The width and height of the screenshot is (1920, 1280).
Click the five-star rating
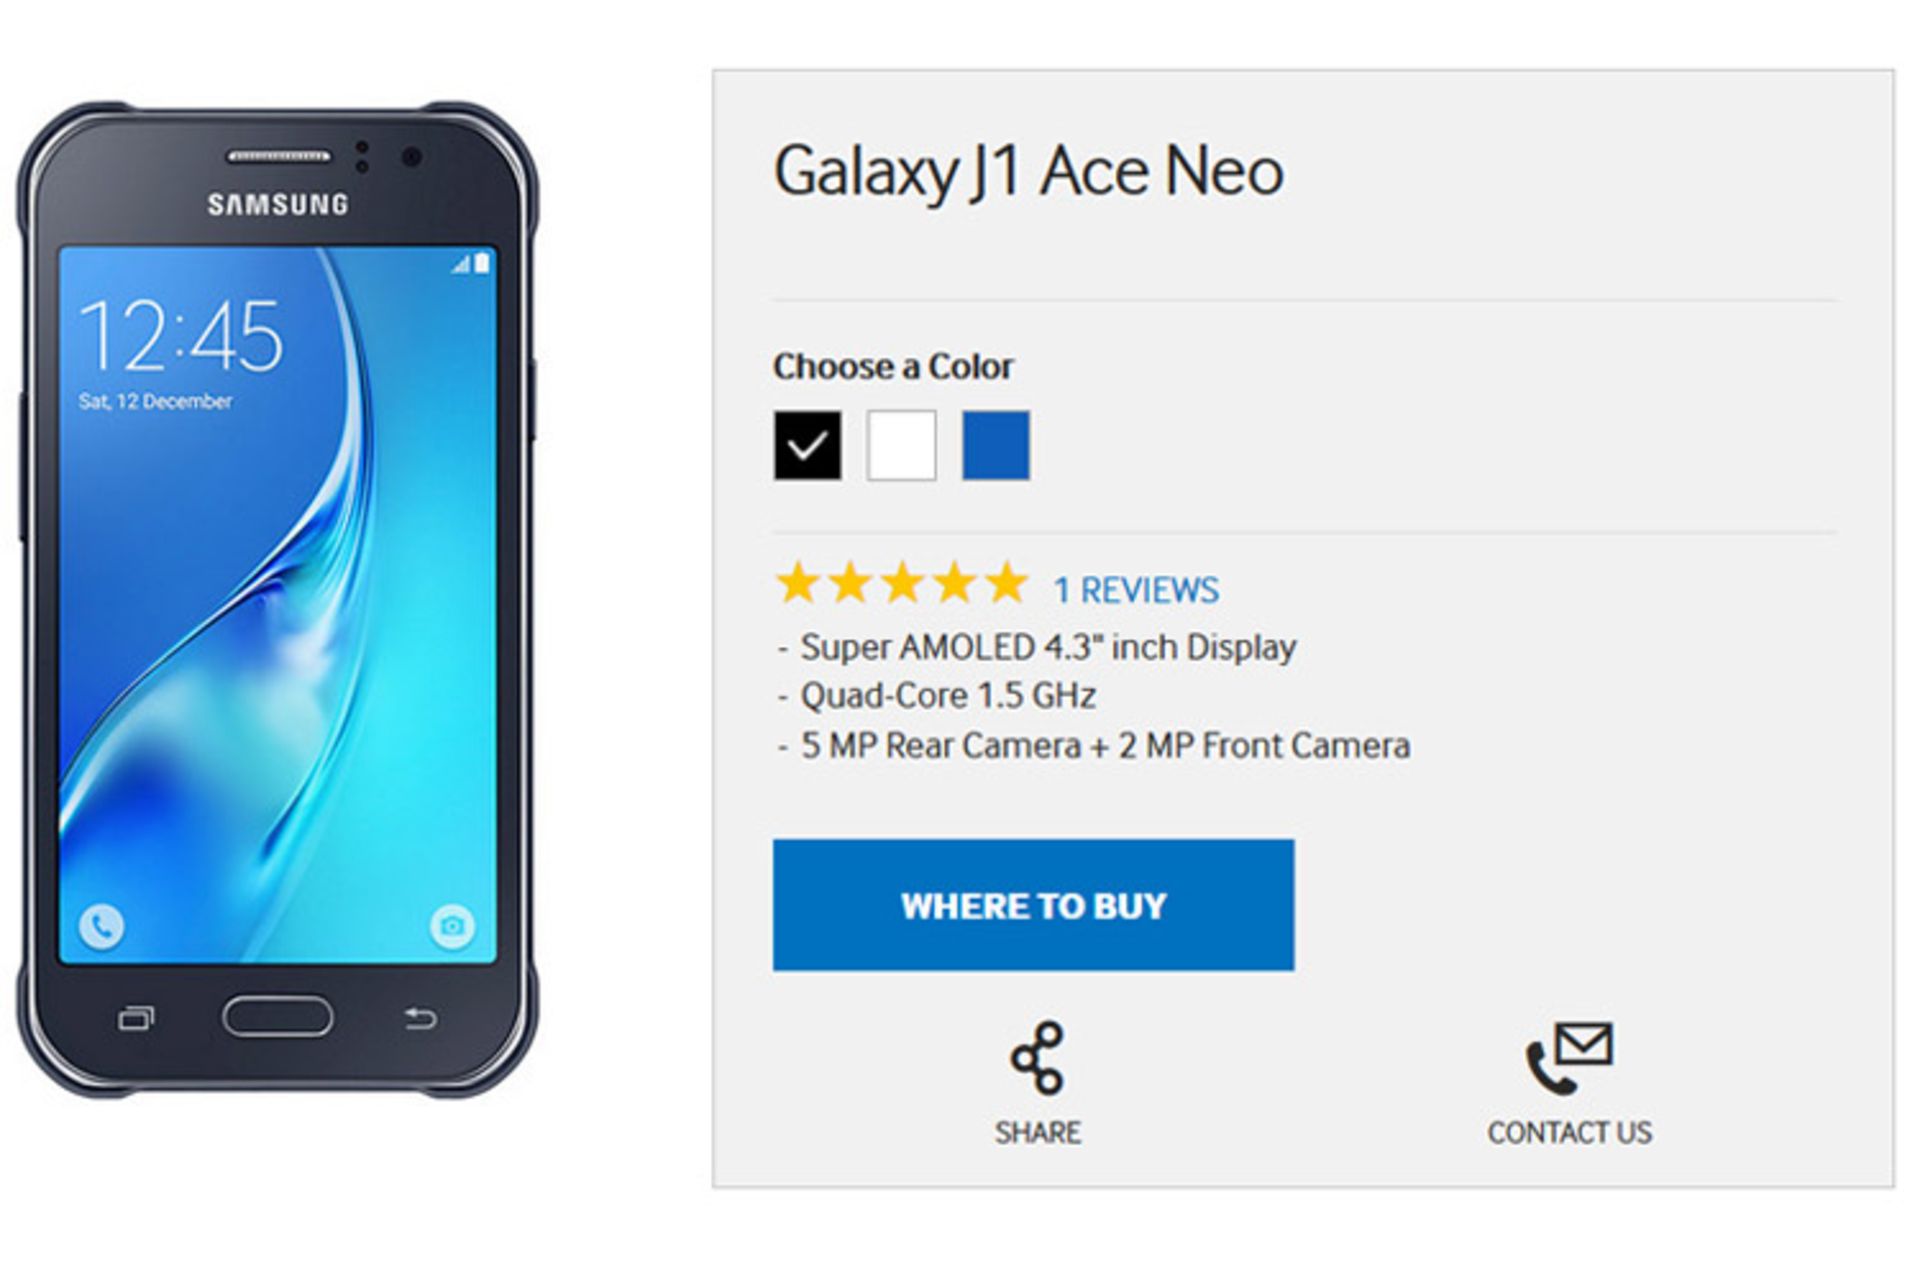click(901, 583)
